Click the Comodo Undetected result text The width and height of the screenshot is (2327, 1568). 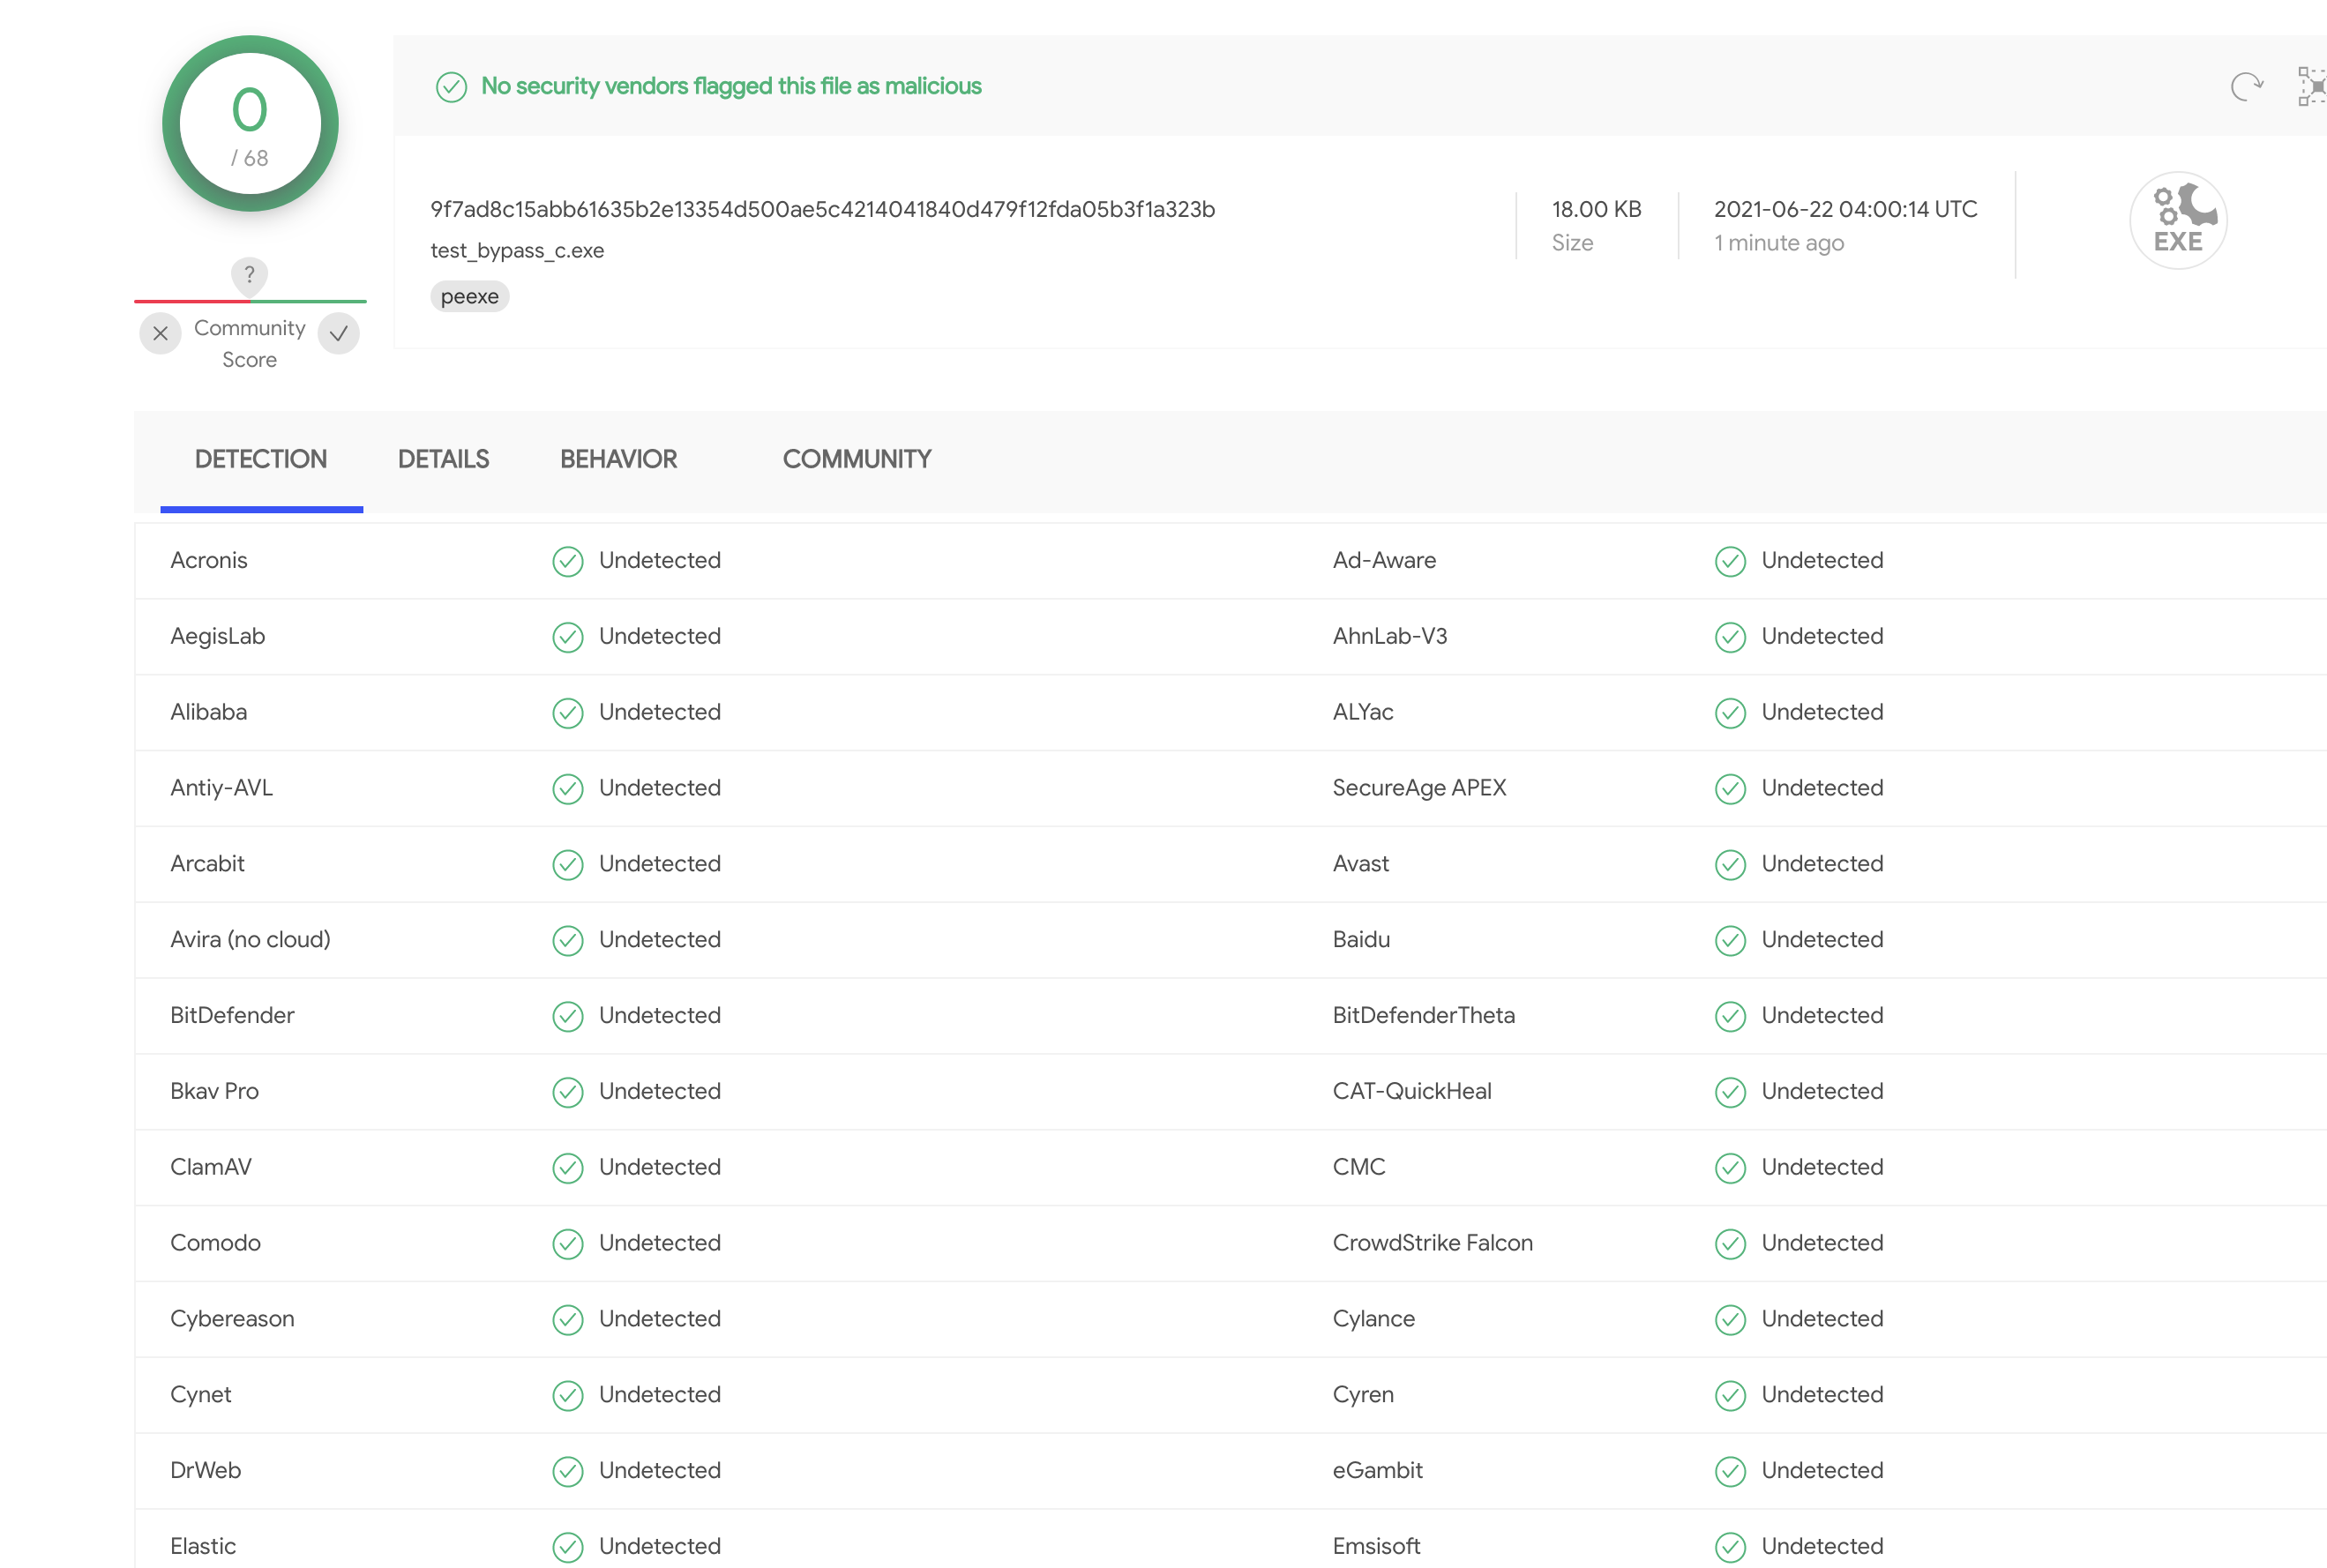coord(660,1243)
